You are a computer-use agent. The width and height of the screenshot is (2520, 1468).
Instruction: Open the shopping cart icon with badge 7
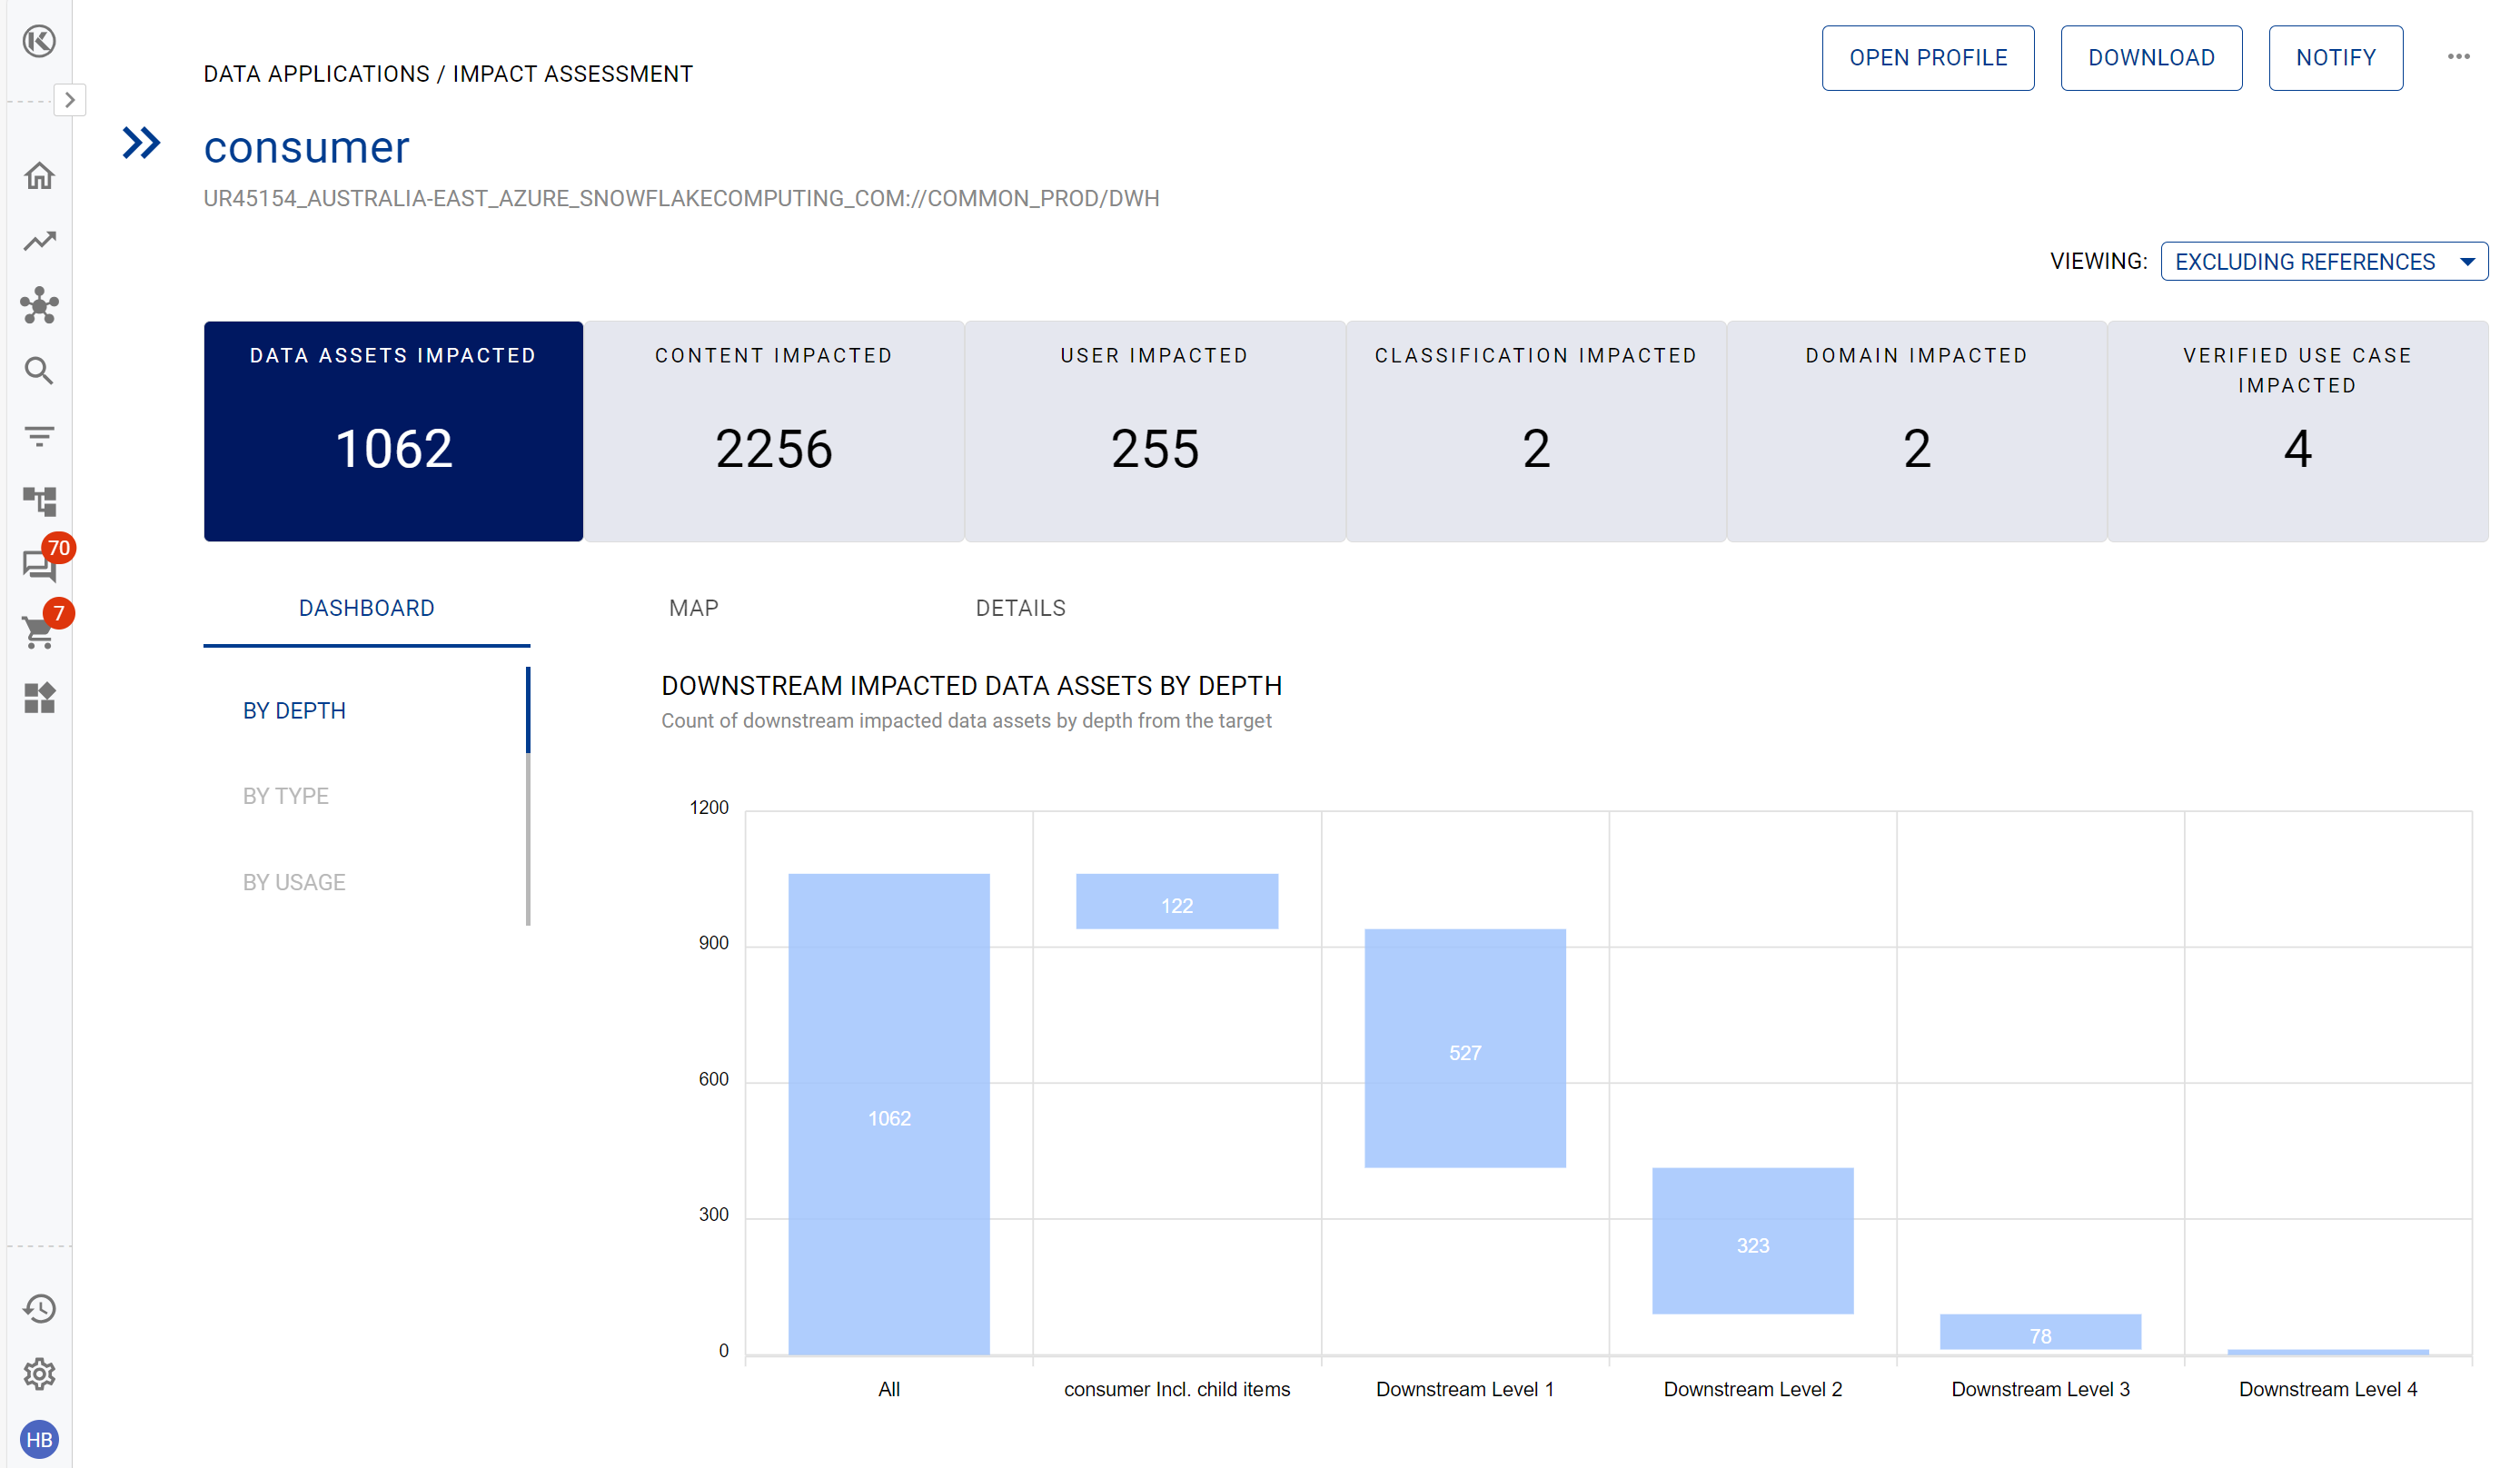pos(39,631)
